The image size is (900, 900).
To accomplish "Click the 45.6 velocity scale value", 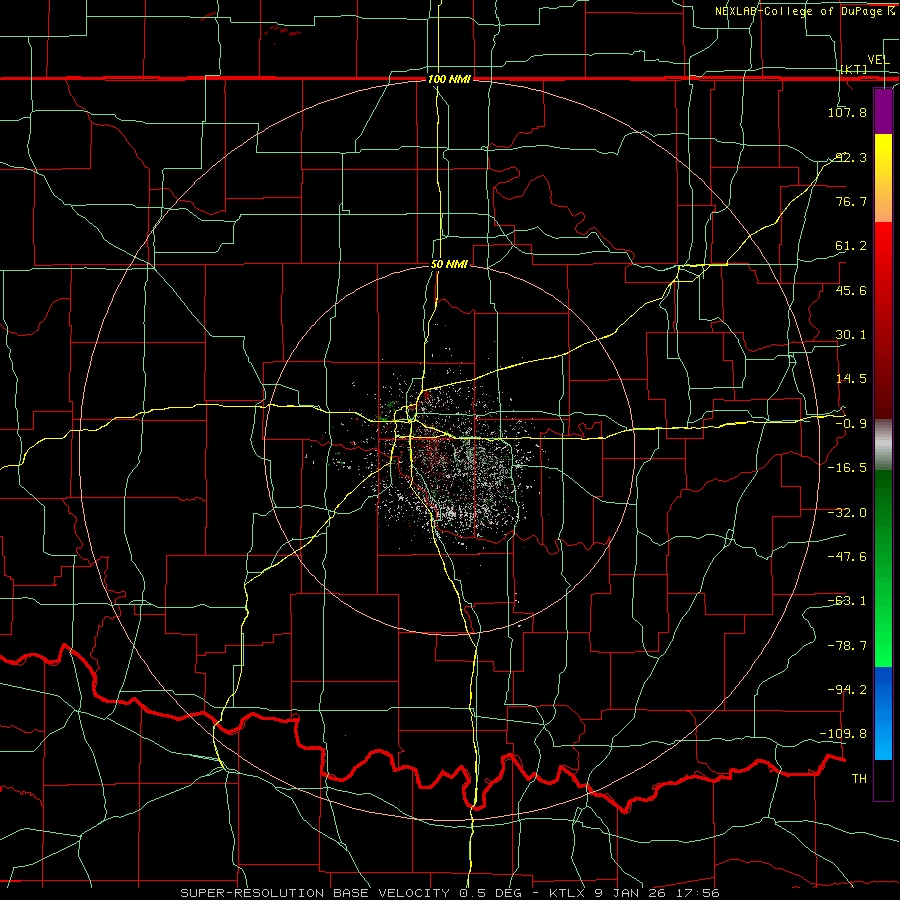I will click(x=851, y=290).
